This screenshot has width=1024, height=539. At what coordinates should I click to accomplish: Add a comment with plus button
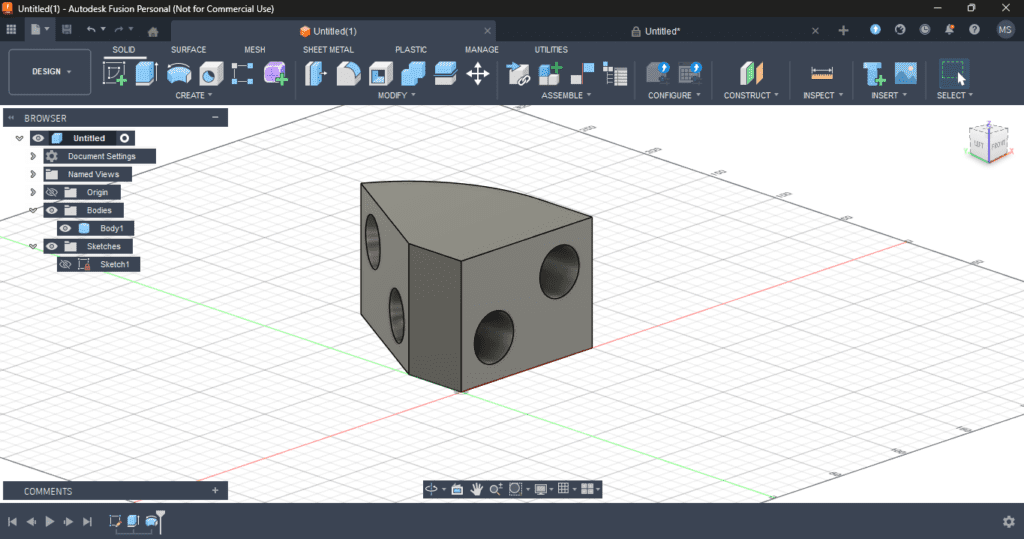[215, 491]
